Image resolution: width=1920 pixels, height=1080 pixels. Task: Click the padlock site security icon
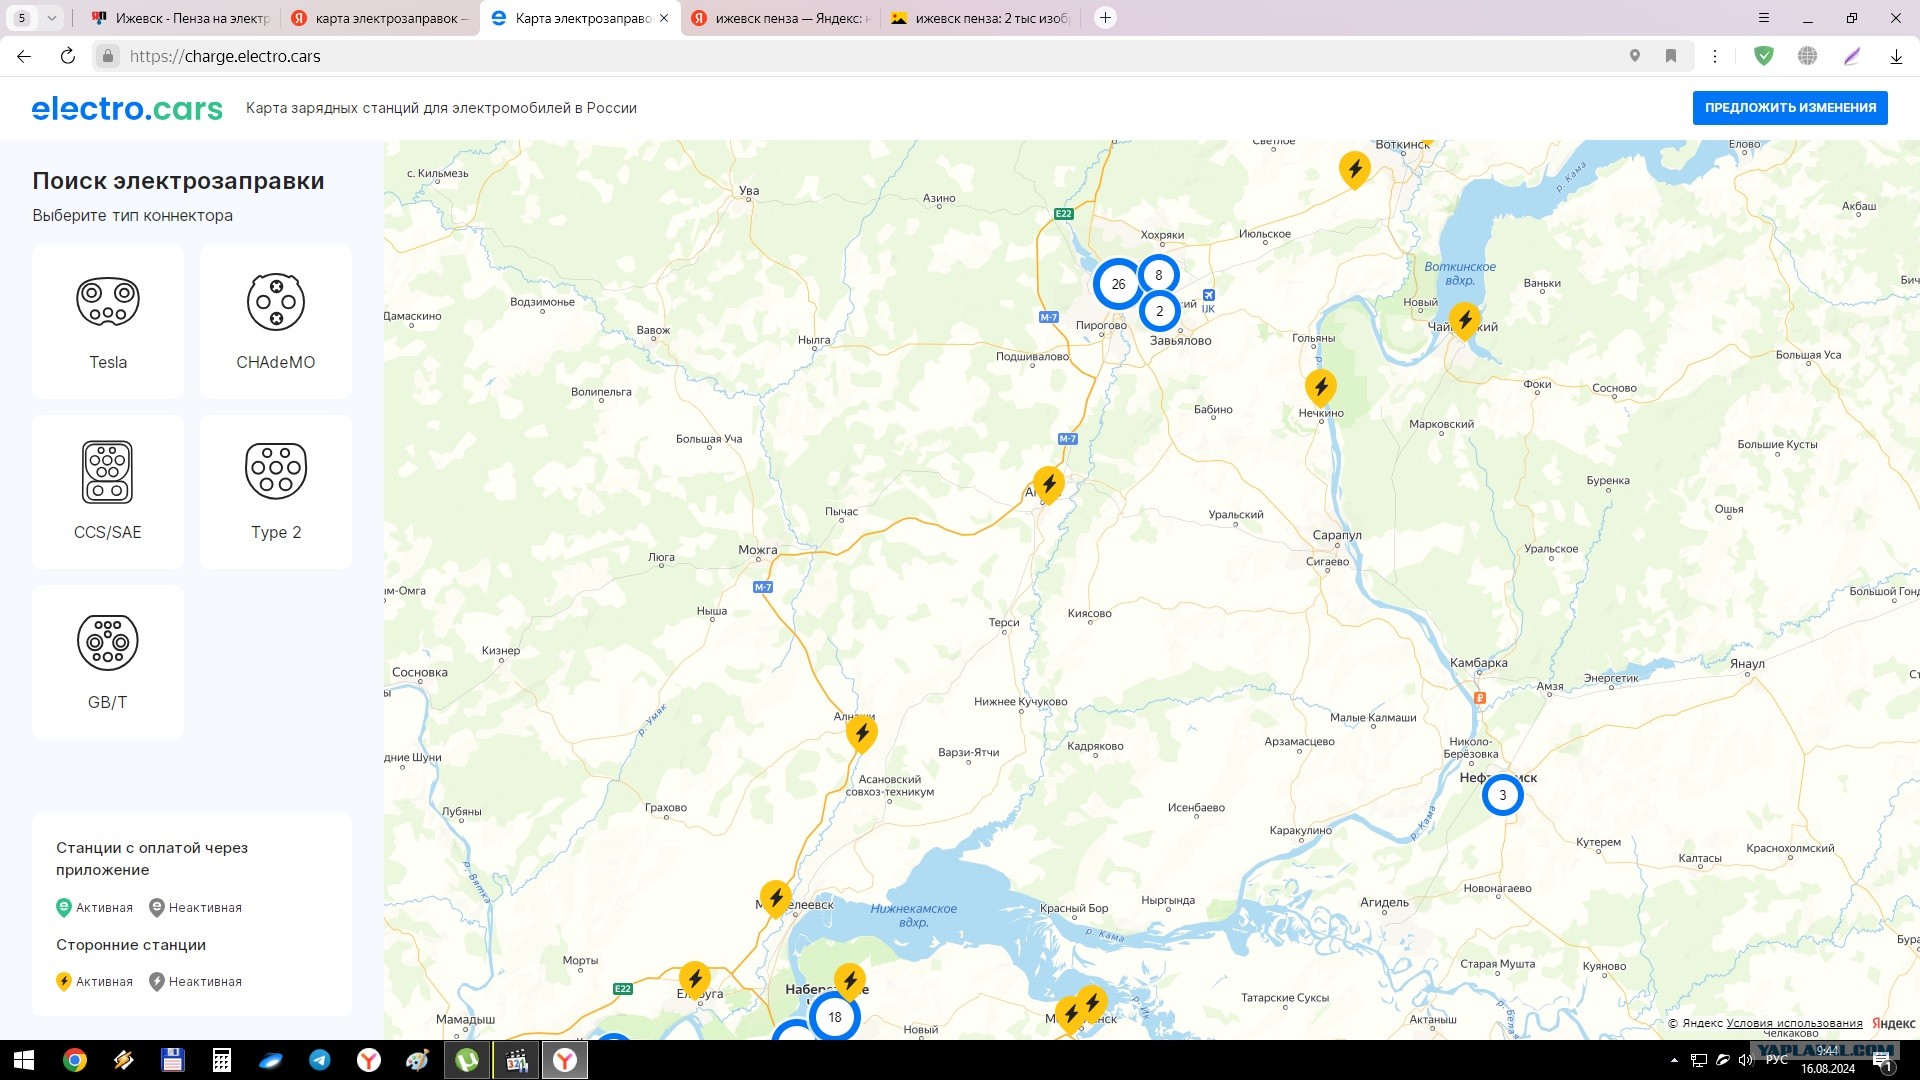[108, 56]
